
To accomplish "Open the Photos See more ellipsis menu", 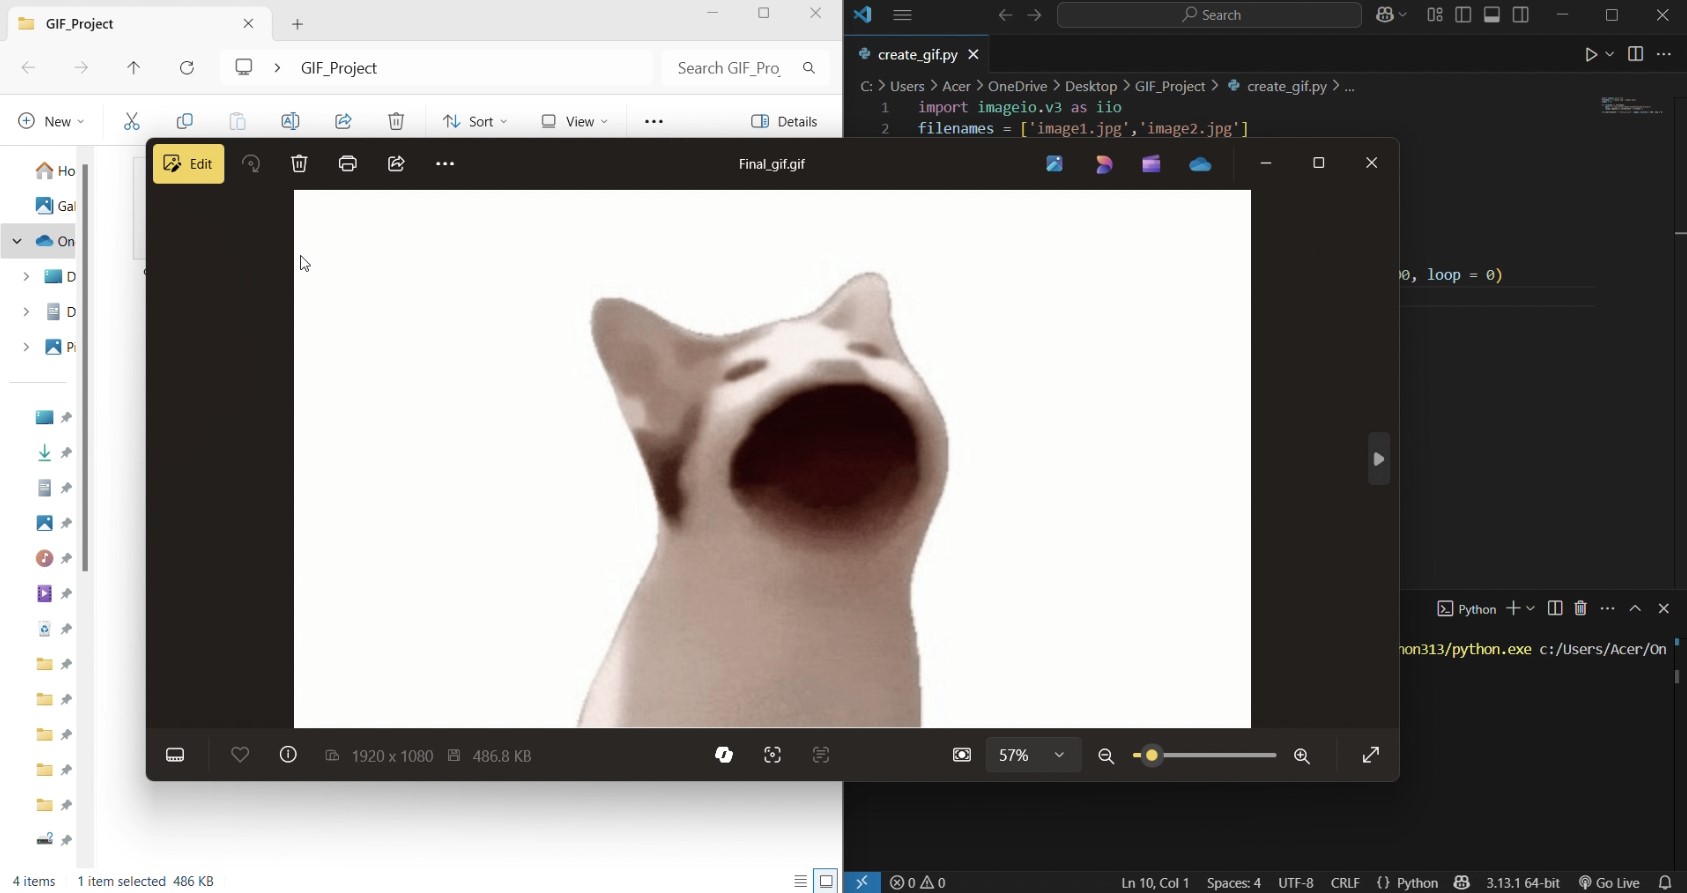I will [445, 164].
